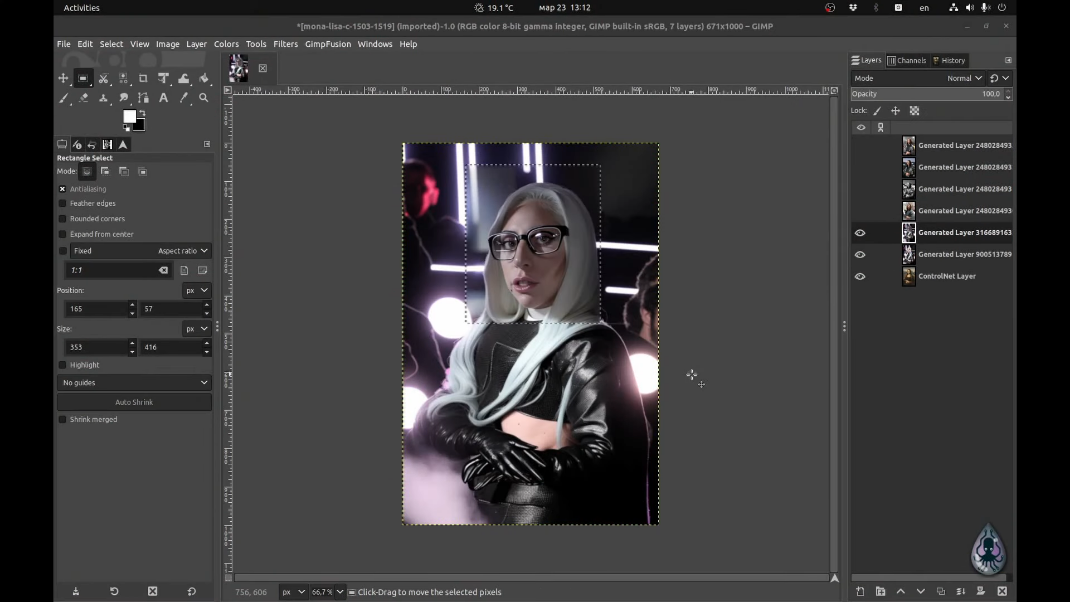Click the Auto Shrink button

[134, 402]
